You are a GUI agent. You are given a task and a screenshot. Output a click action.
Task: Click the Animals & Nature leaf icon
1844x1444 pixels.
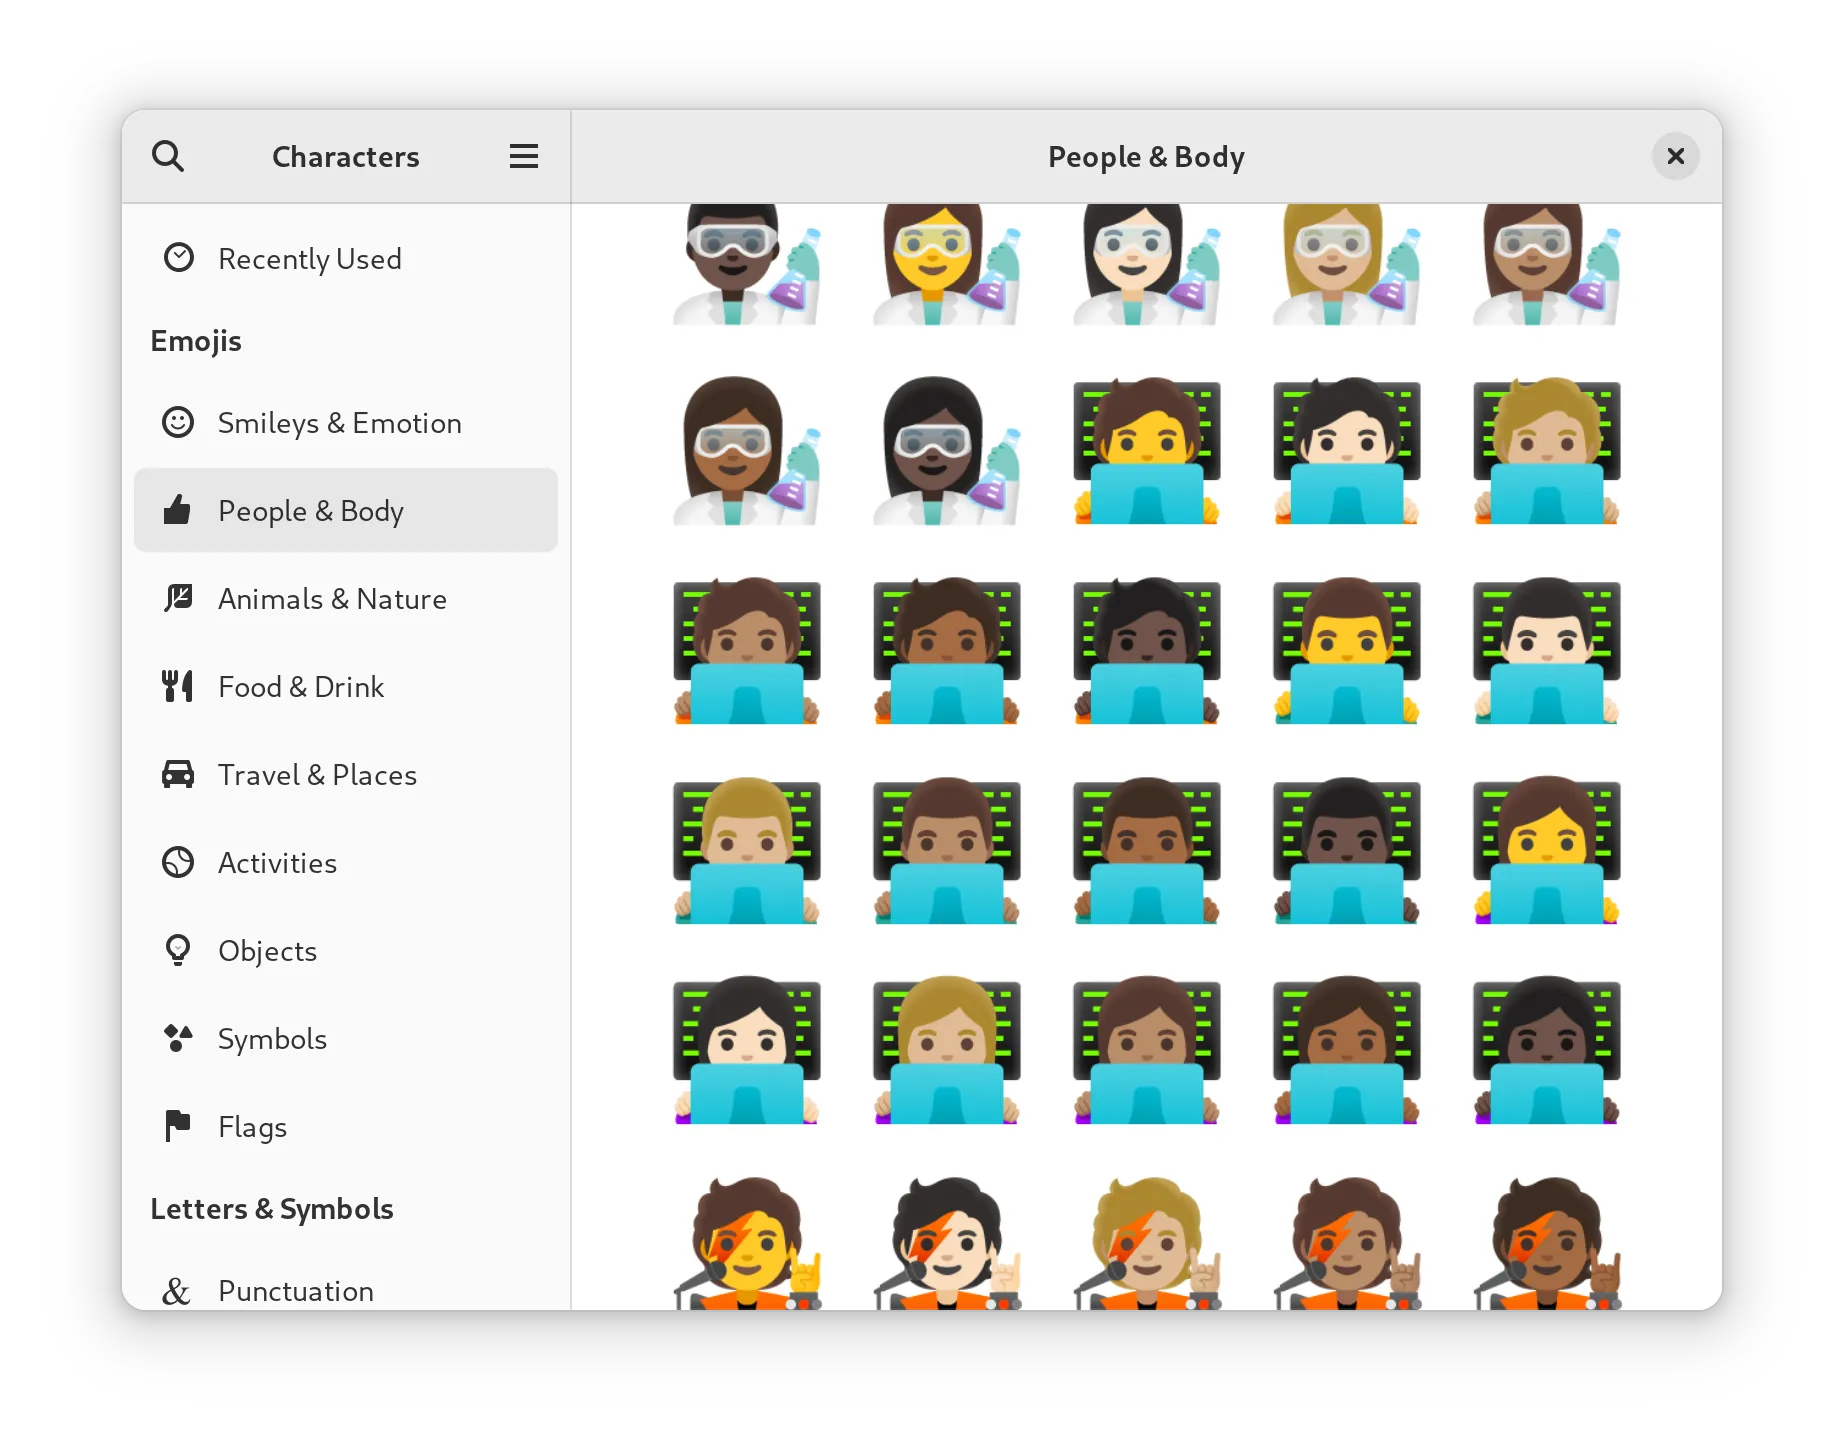coord(179,598)
